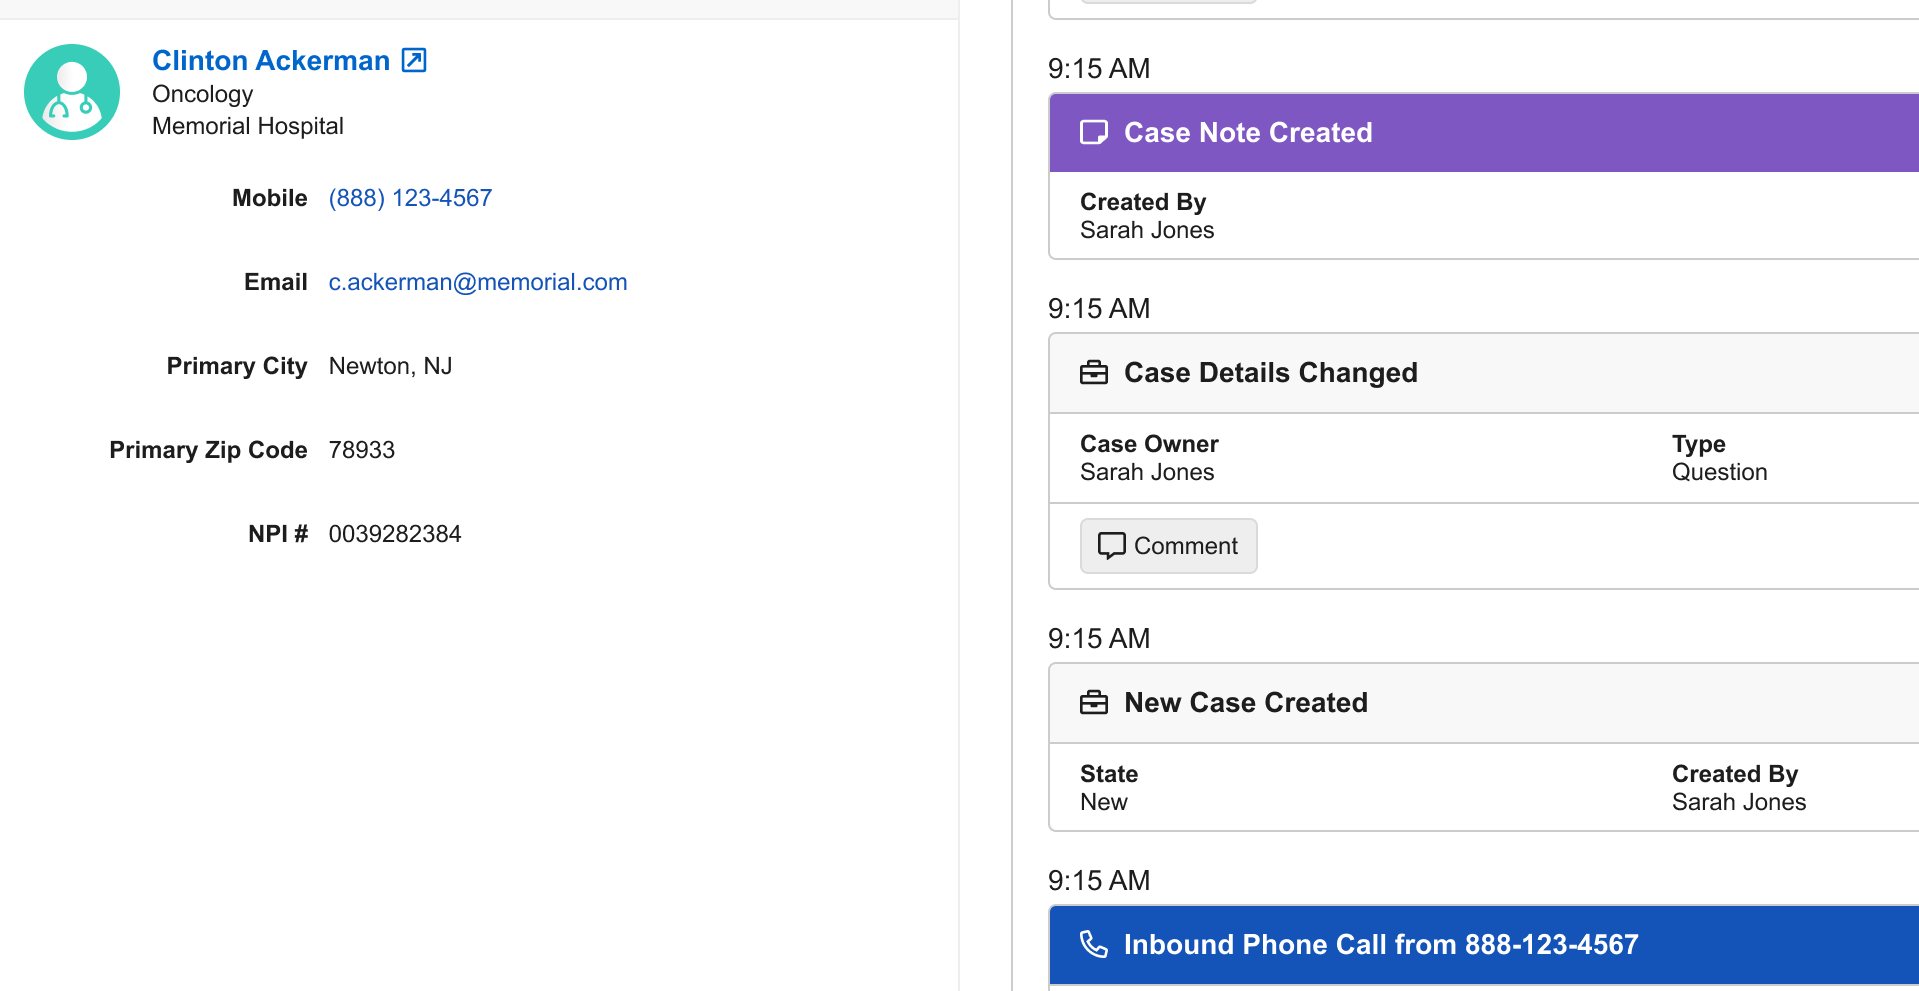Open external link icon beside Clinton Ackerman
Image resolution: width=1919 pixels, height=991 pixels.
(x=414, y=61)
